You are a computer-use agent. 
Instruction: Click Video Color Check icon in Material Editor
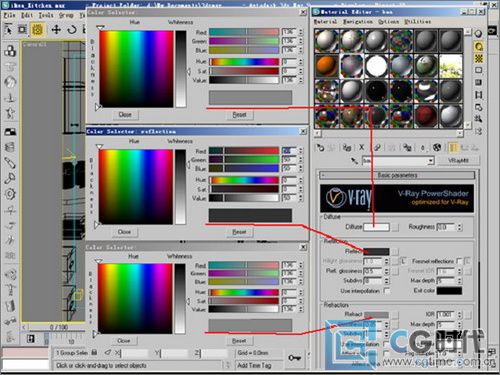pyautogui.click(x=478, y=82)
